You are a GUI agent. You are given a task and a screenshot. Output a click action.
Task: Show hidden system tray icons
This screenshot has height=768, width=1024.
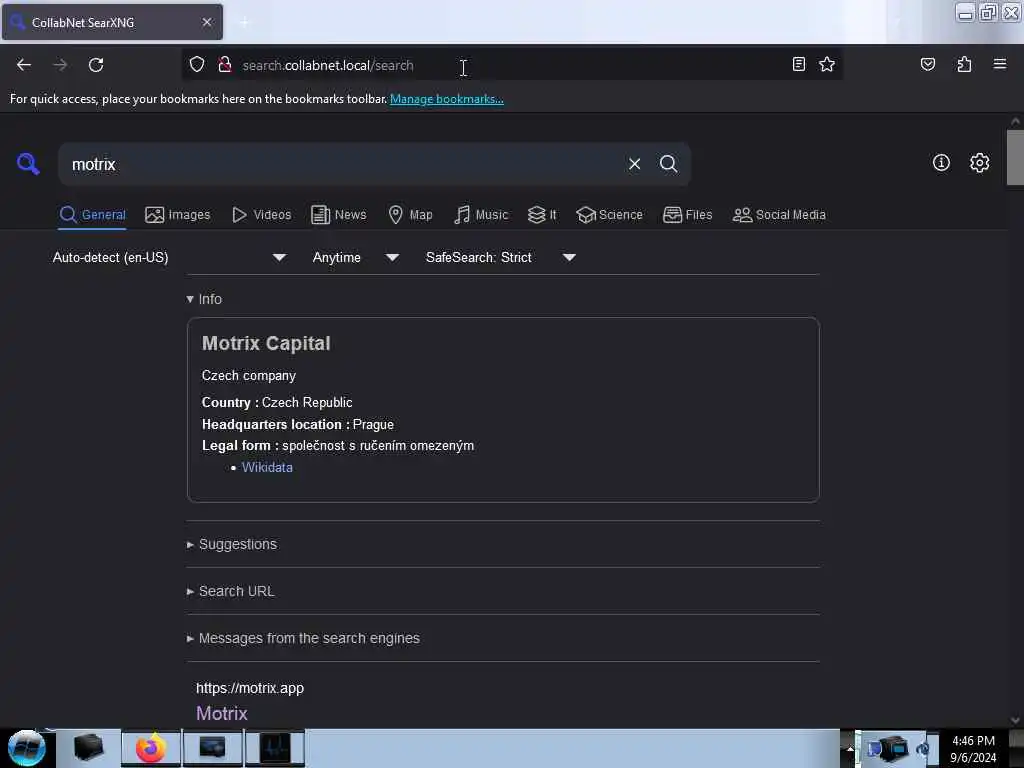point(850,749)
